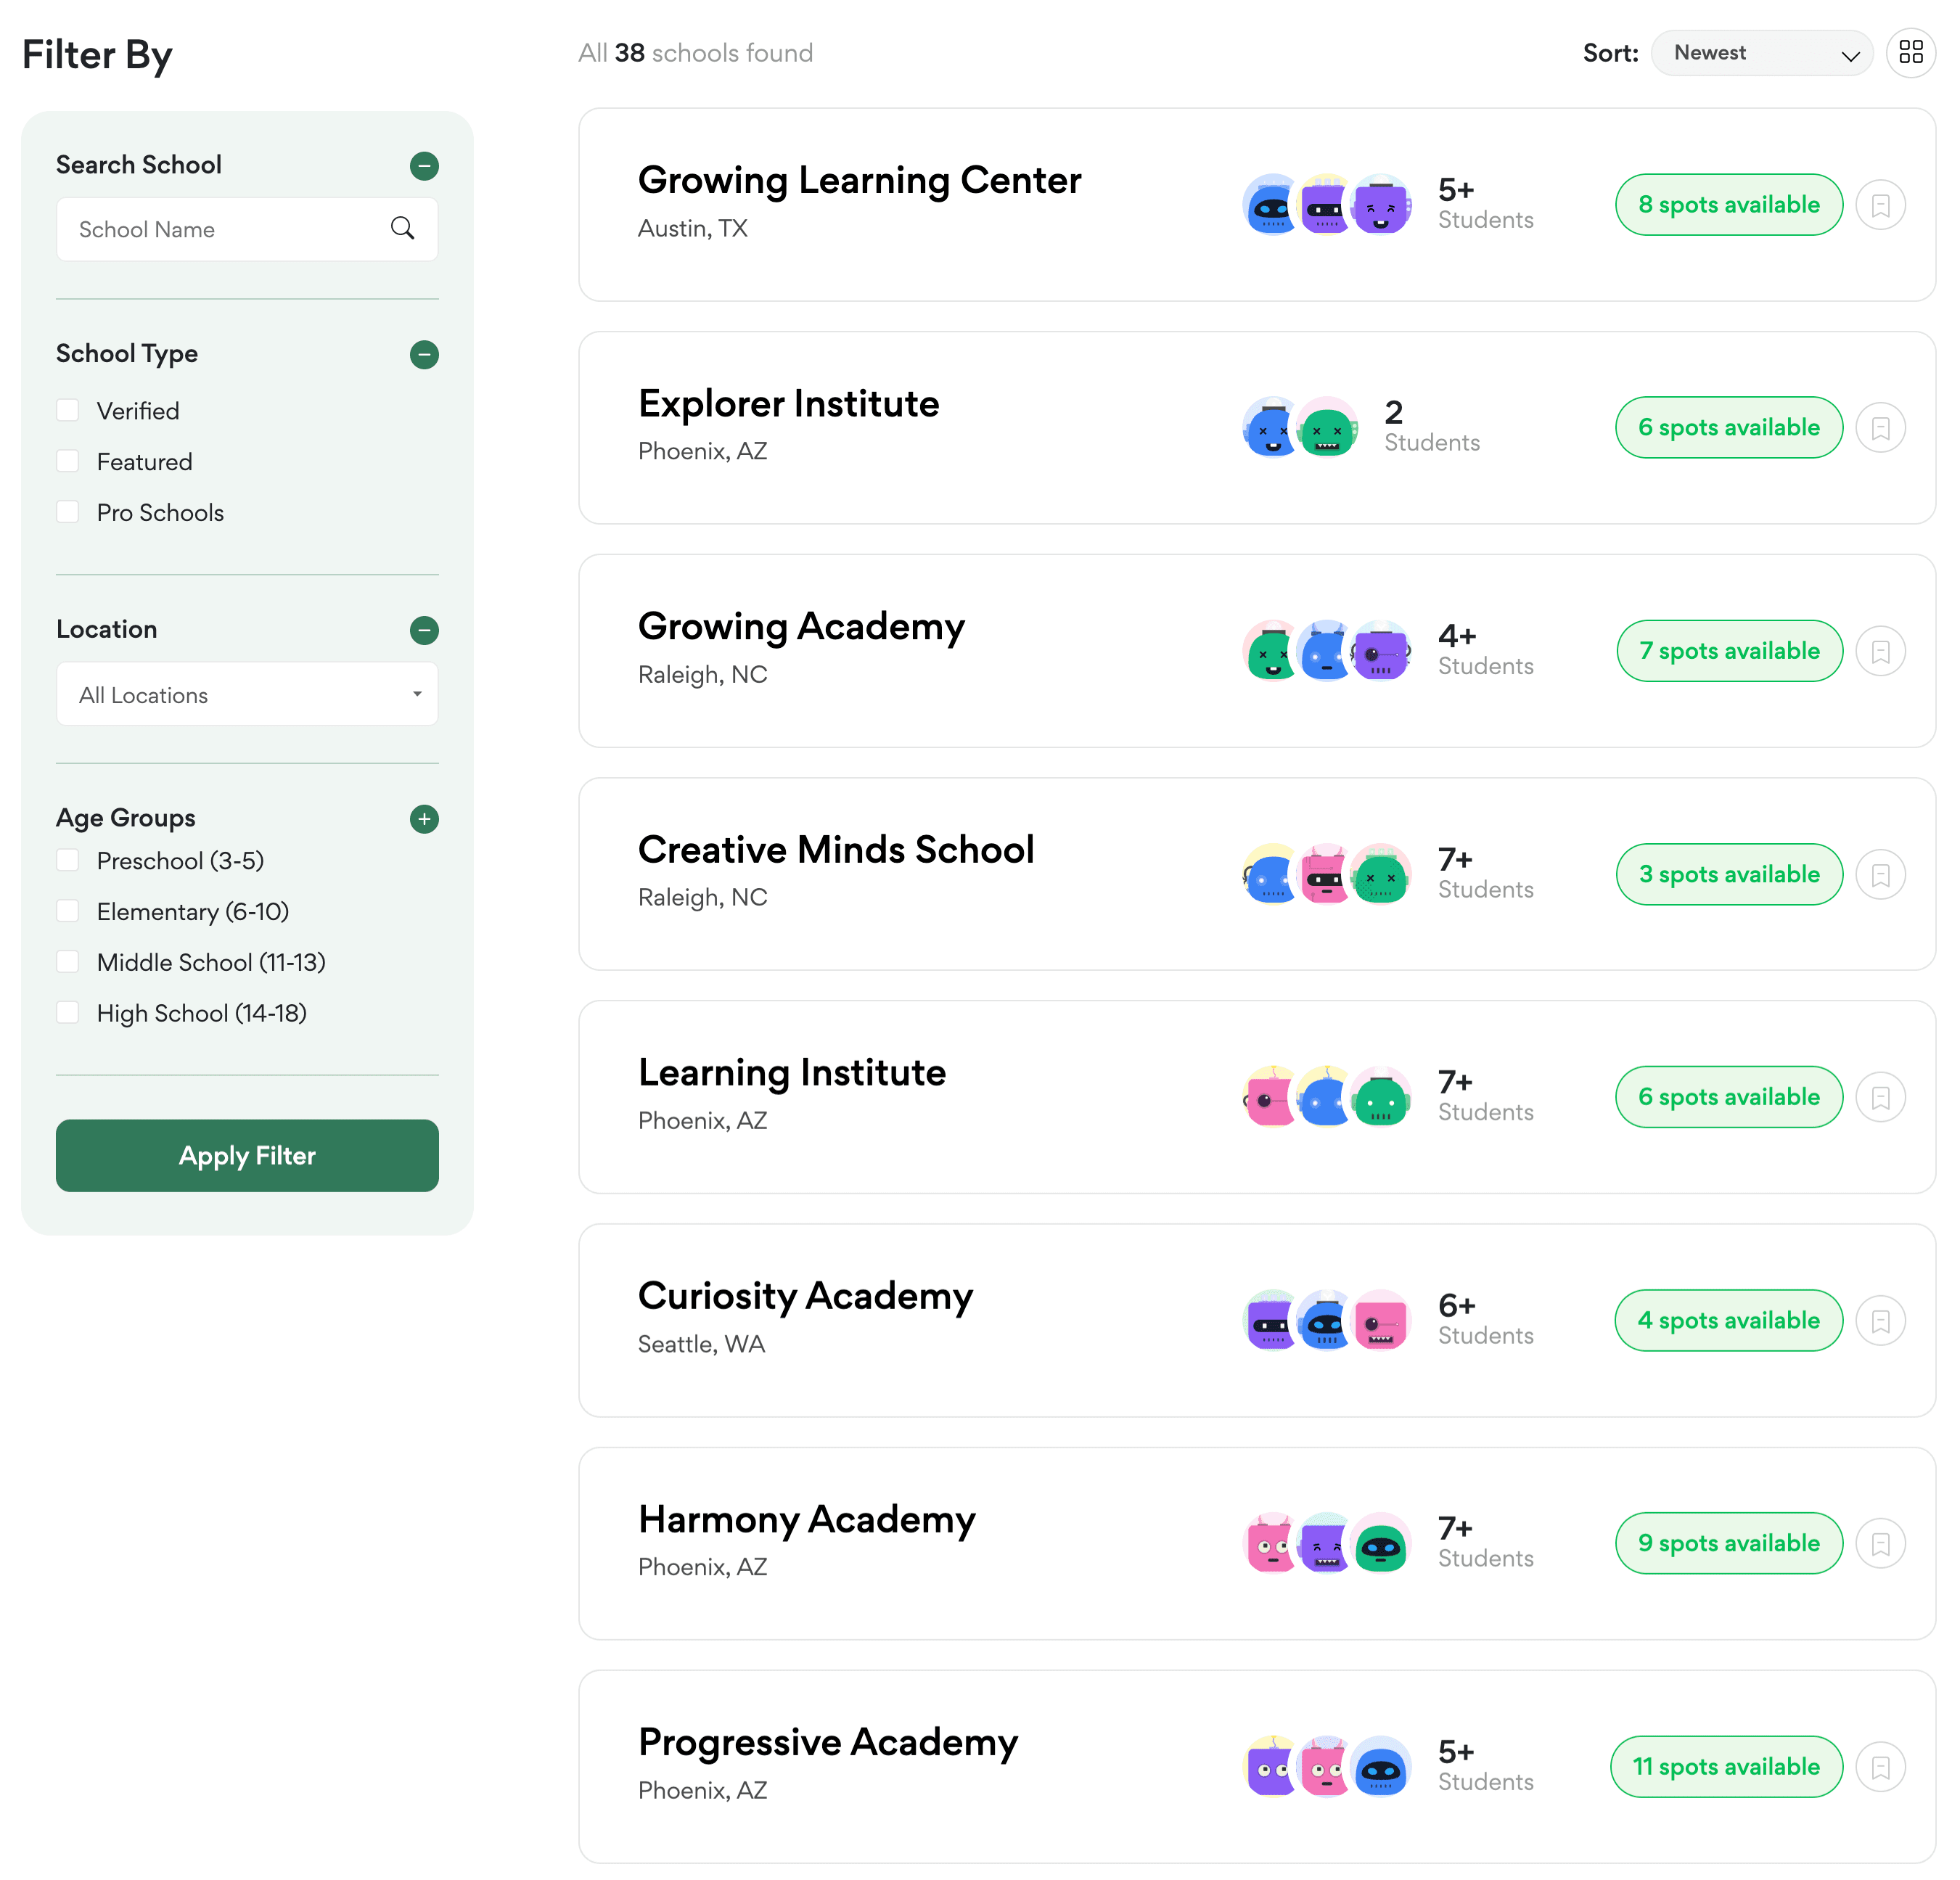
Task: Click the search magnifier icon
Action: pyautogui.click(x=403, y=229)
